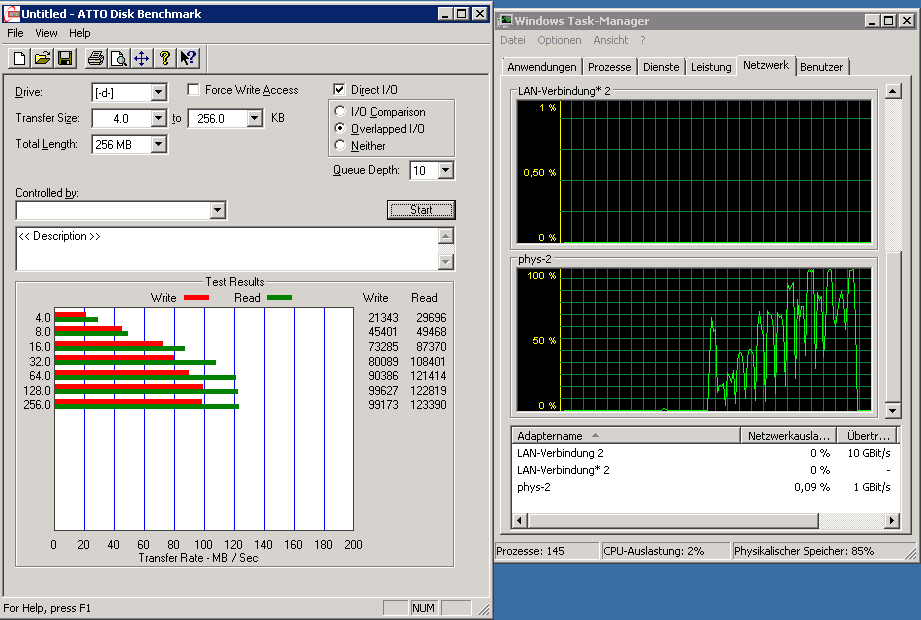Open the Transfer Size end dropdown 256.0
This screenshot has width=921, height=620.
coord(254,118)
